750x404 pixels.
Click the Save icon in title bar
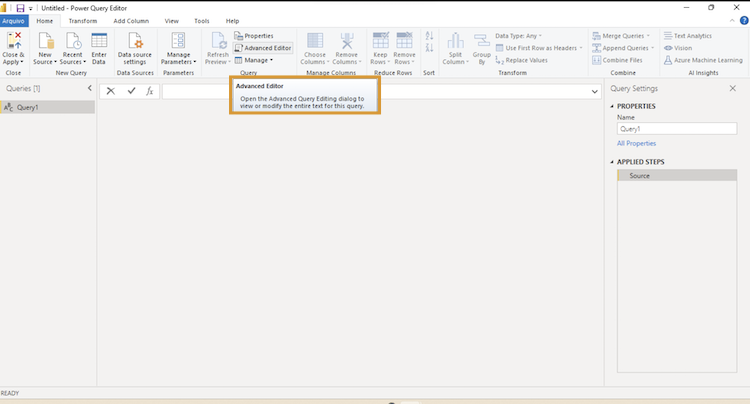point(20,8)
